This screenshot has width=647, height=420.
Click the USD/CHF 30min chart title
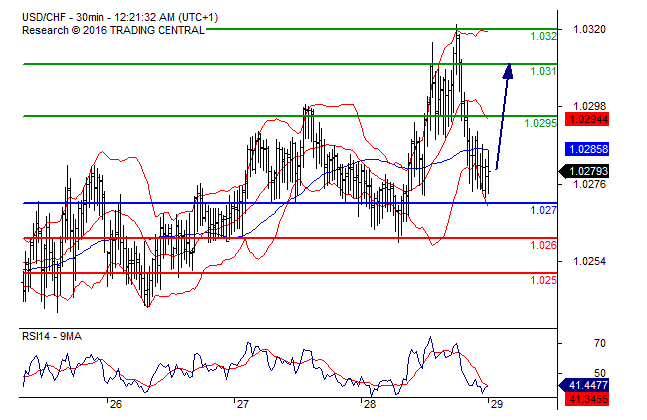[120, 17]
